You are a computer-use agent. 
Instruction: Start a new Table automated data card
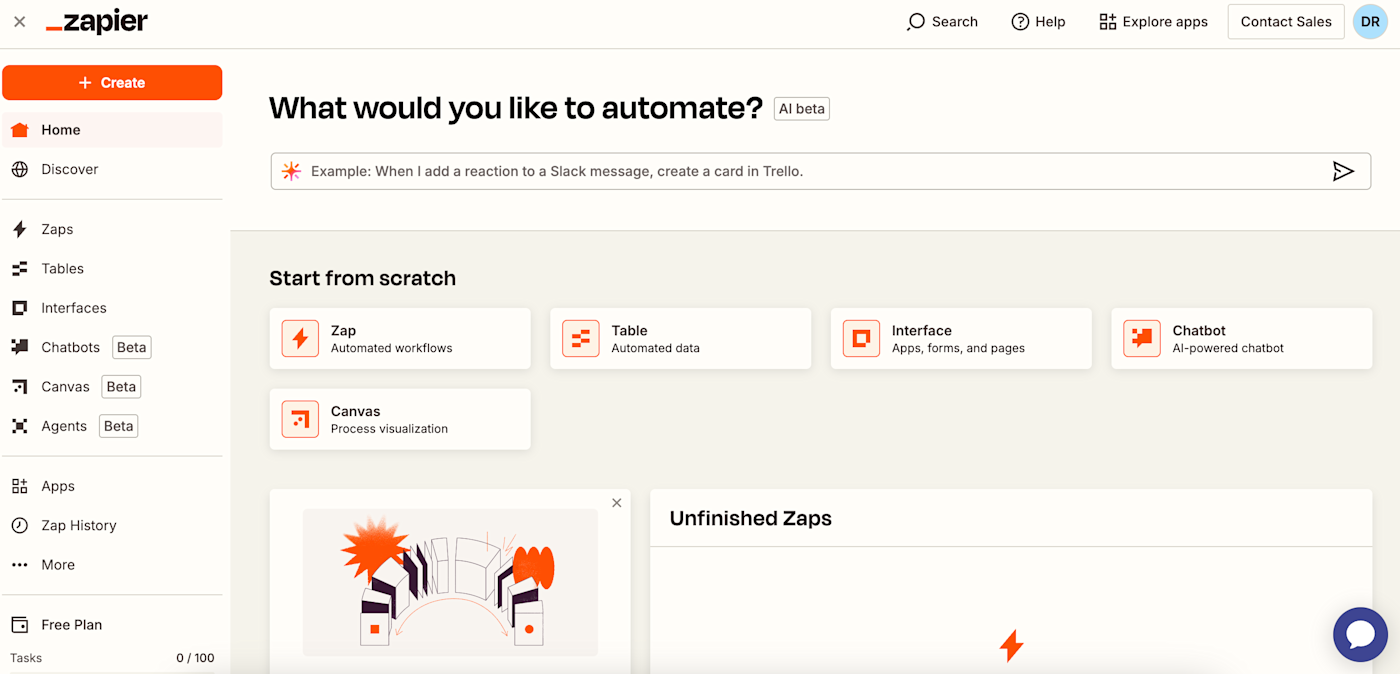point(681,339)
